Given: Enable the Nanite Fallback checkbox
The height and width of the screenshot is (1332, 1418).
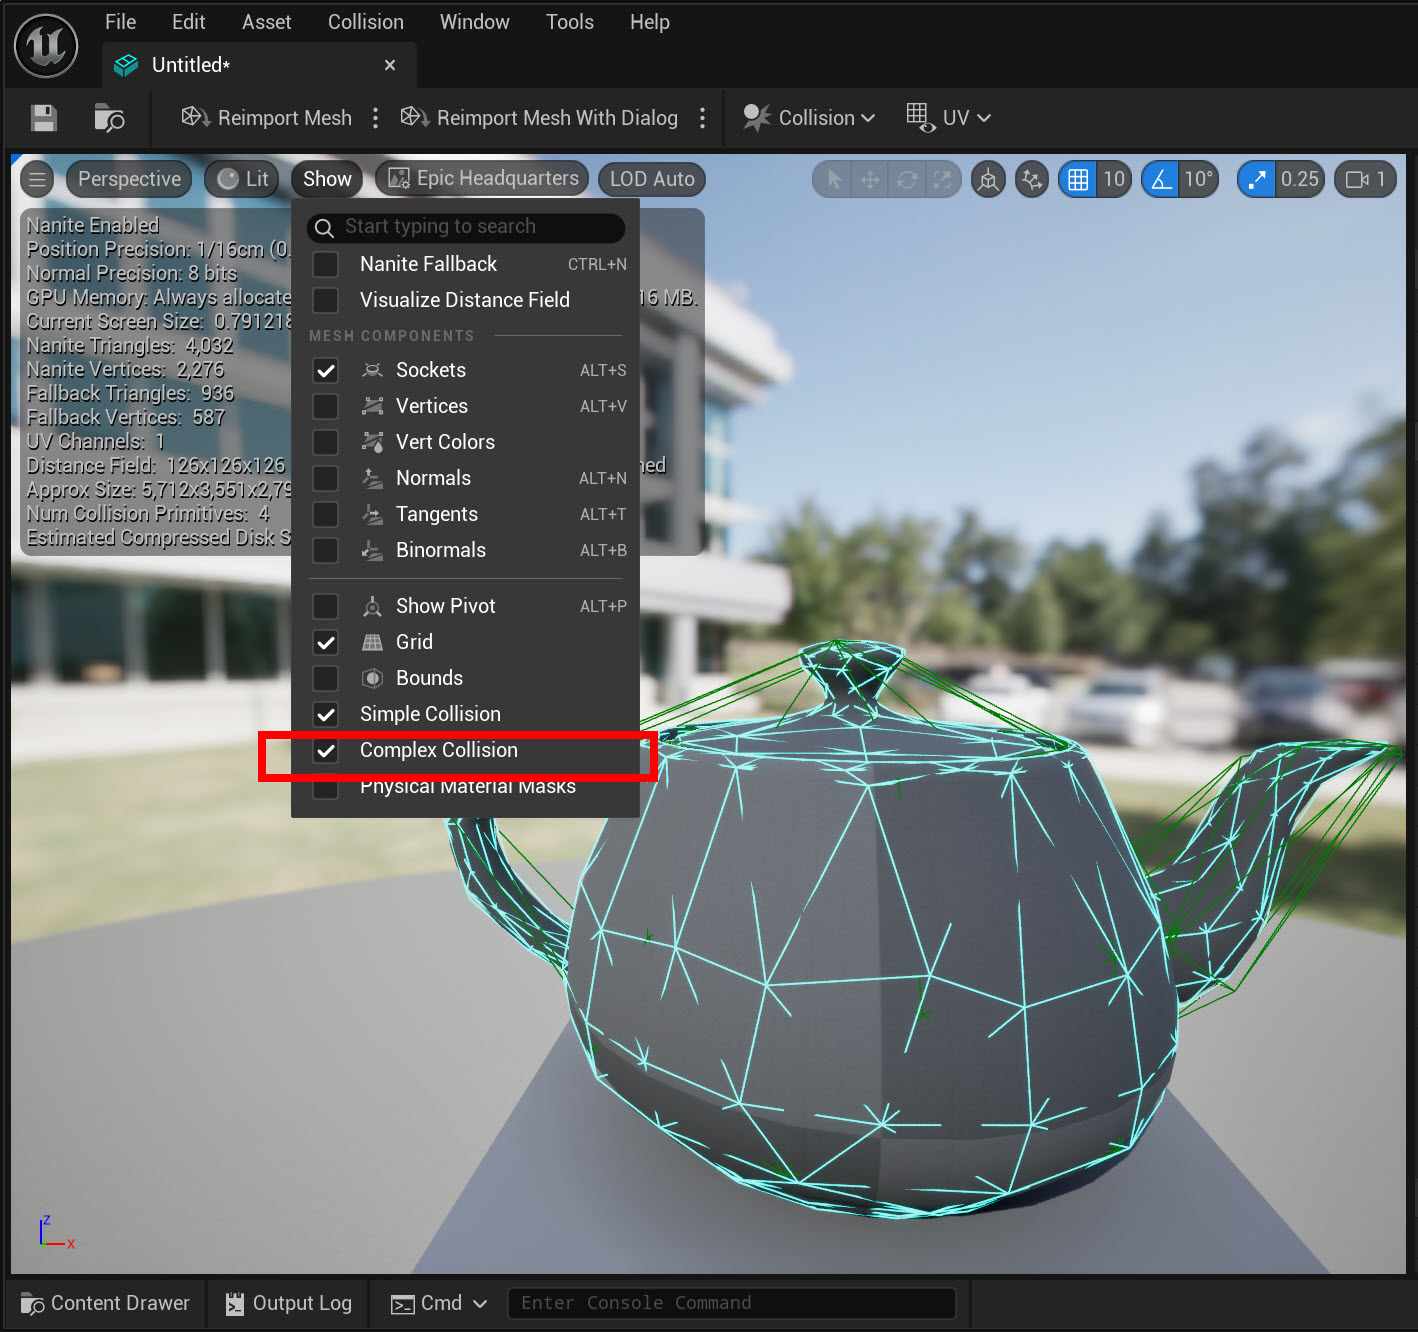Looking at the screenshot, I should tap(325, 264).
